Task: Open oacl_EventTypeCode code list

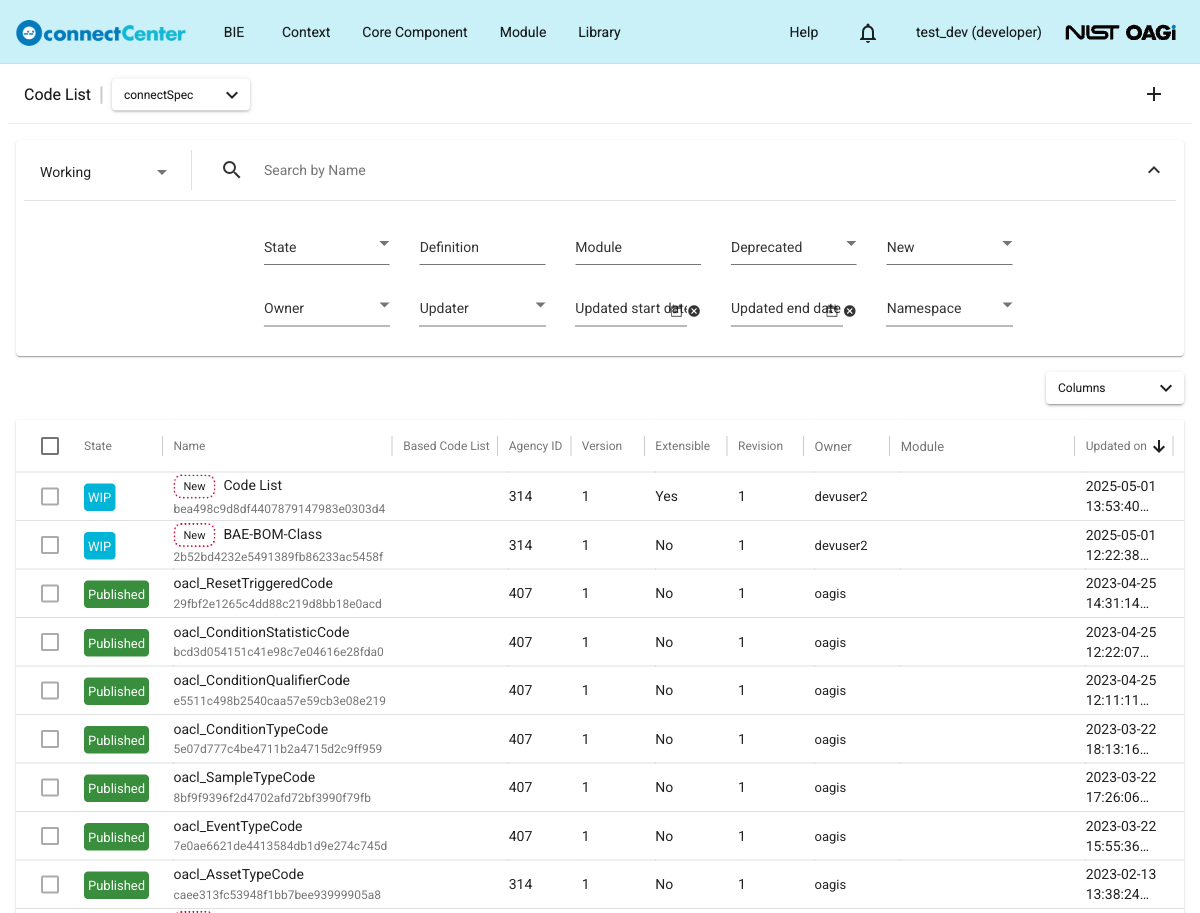Action: pos(238,826)
